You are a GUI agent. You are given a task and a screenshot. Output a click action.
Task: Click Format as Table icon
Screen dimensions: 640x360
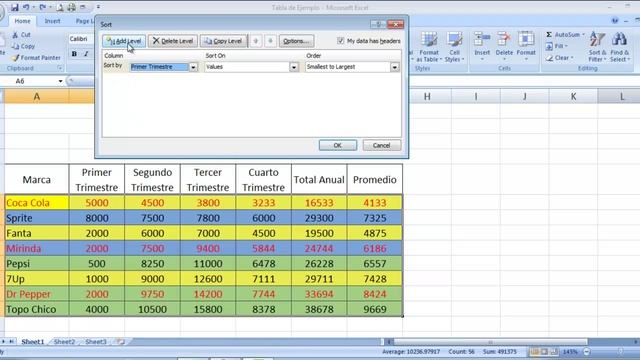point(429,47)
